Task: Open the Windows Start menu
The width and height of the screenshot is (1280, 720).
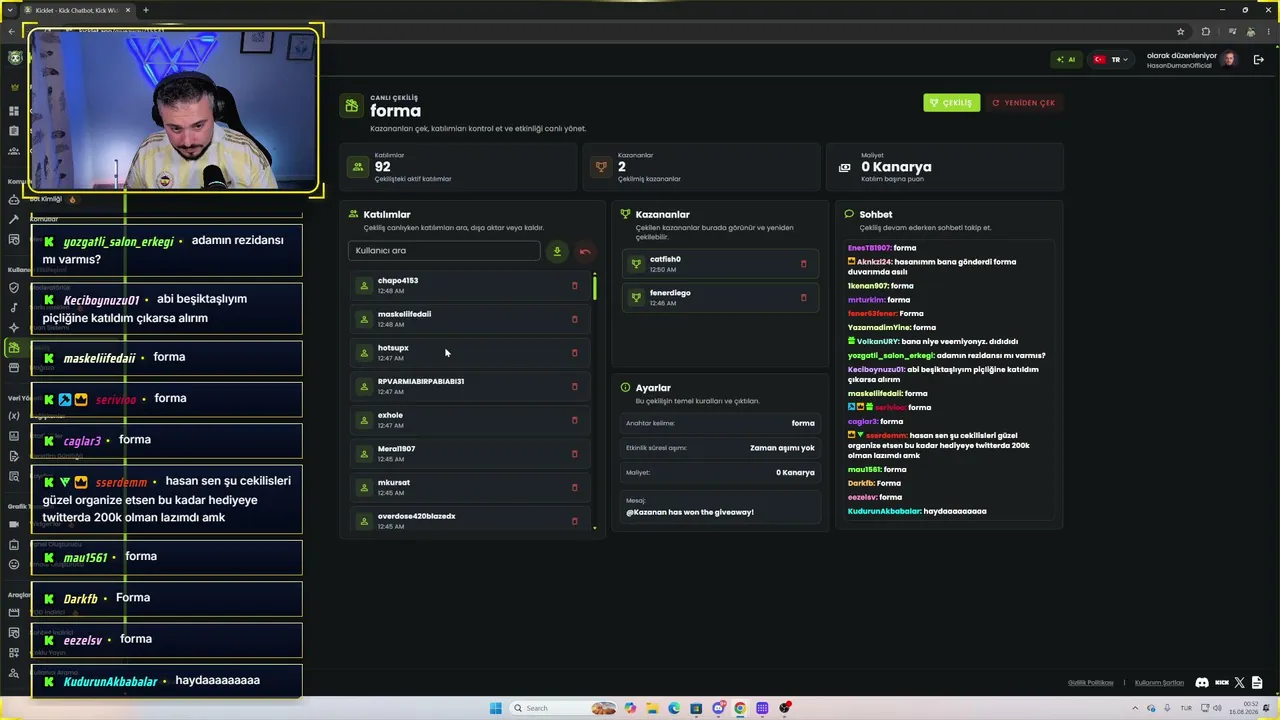Action: coord(495,709)
